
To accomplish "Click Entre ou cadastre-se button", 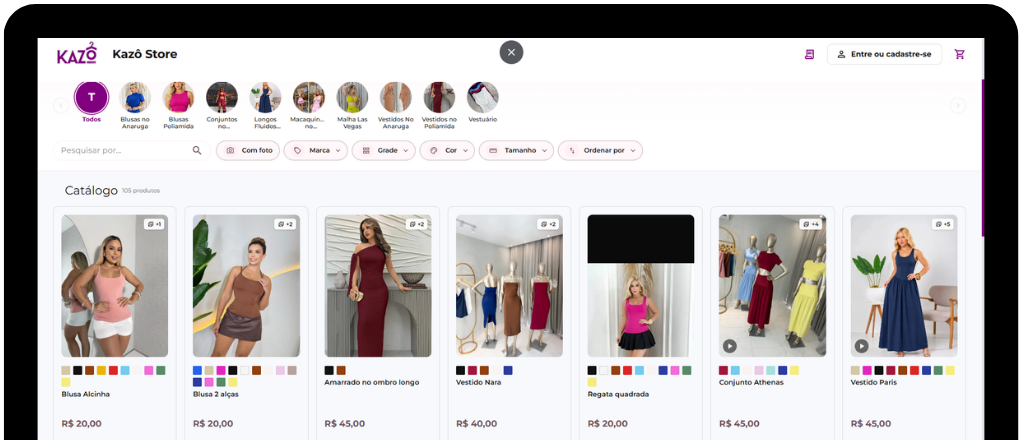I will pos(884,54).
